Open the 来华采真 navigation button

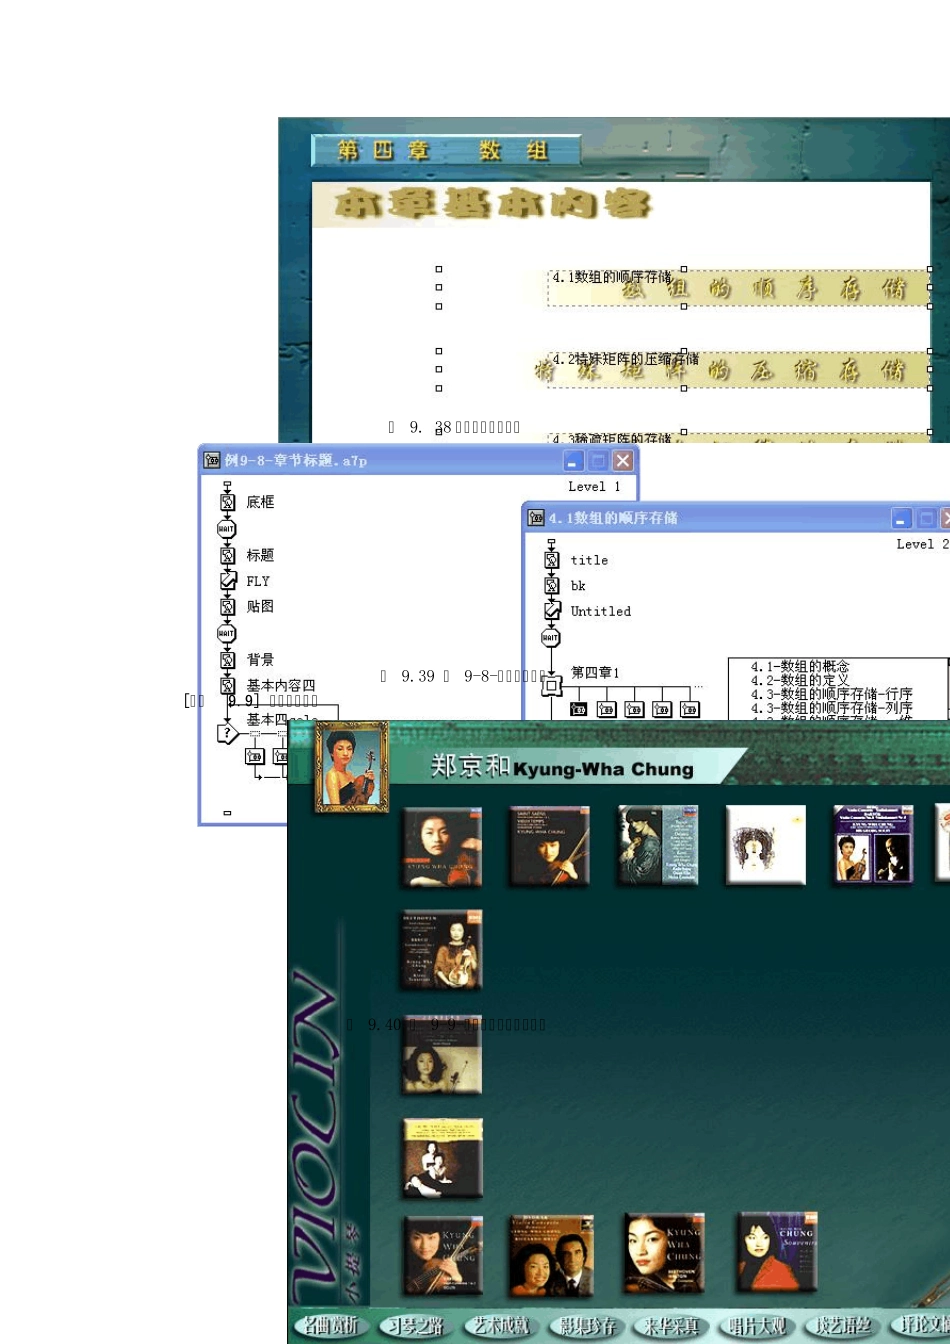(671, 1326)
